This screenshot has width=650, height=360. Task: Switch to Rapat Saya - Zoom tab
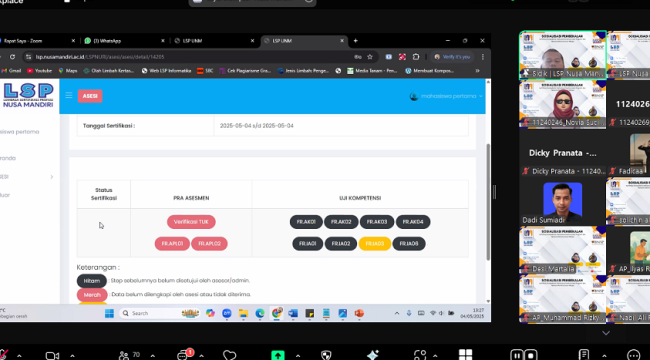pos(37,41)
